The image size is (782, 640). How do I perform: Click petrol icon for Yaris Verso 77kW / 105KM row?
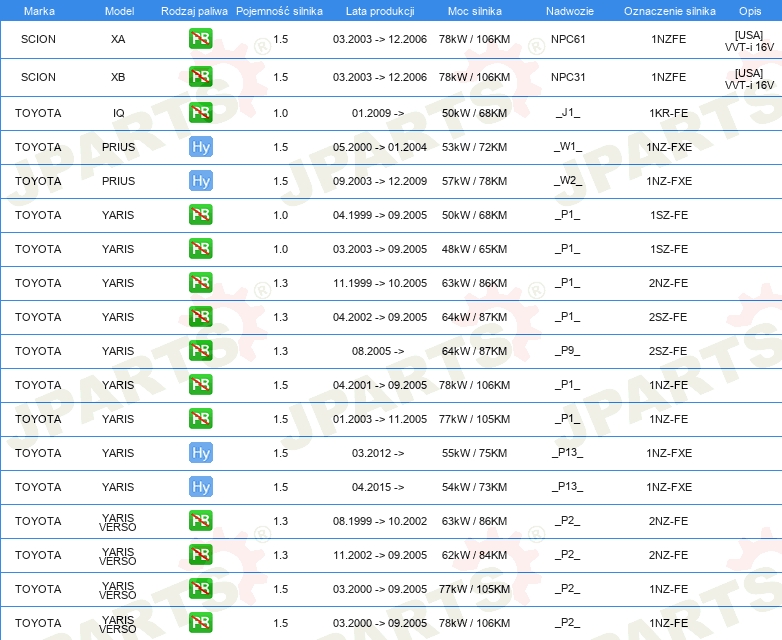[x=200, y=589]
